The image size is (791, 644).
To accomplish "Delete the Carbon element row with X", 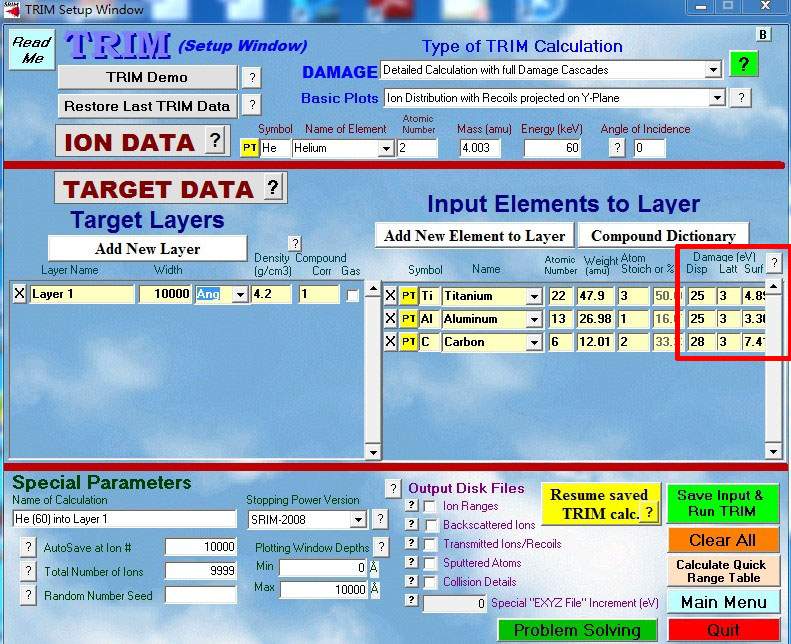I will tap(390, 342).
